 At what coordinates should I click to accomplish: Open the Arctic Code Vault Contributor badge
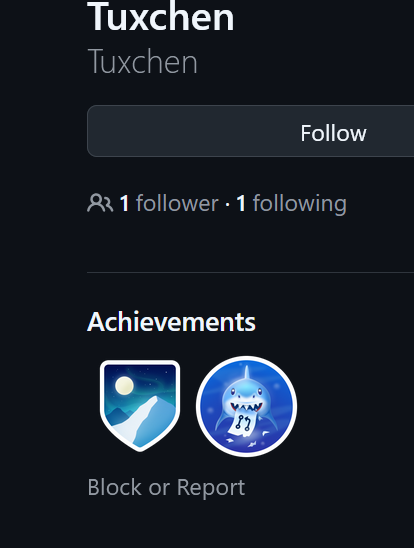[140, 405]
